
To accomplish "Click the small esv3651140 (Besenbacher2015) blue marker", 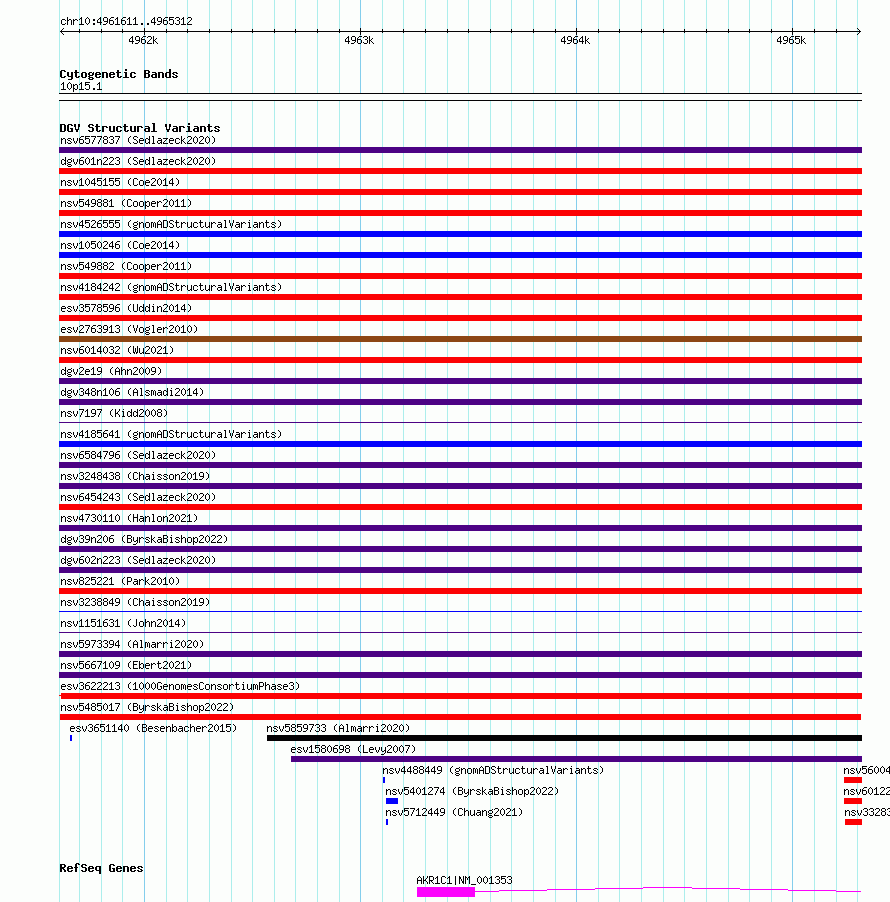I will click(71, 738).
